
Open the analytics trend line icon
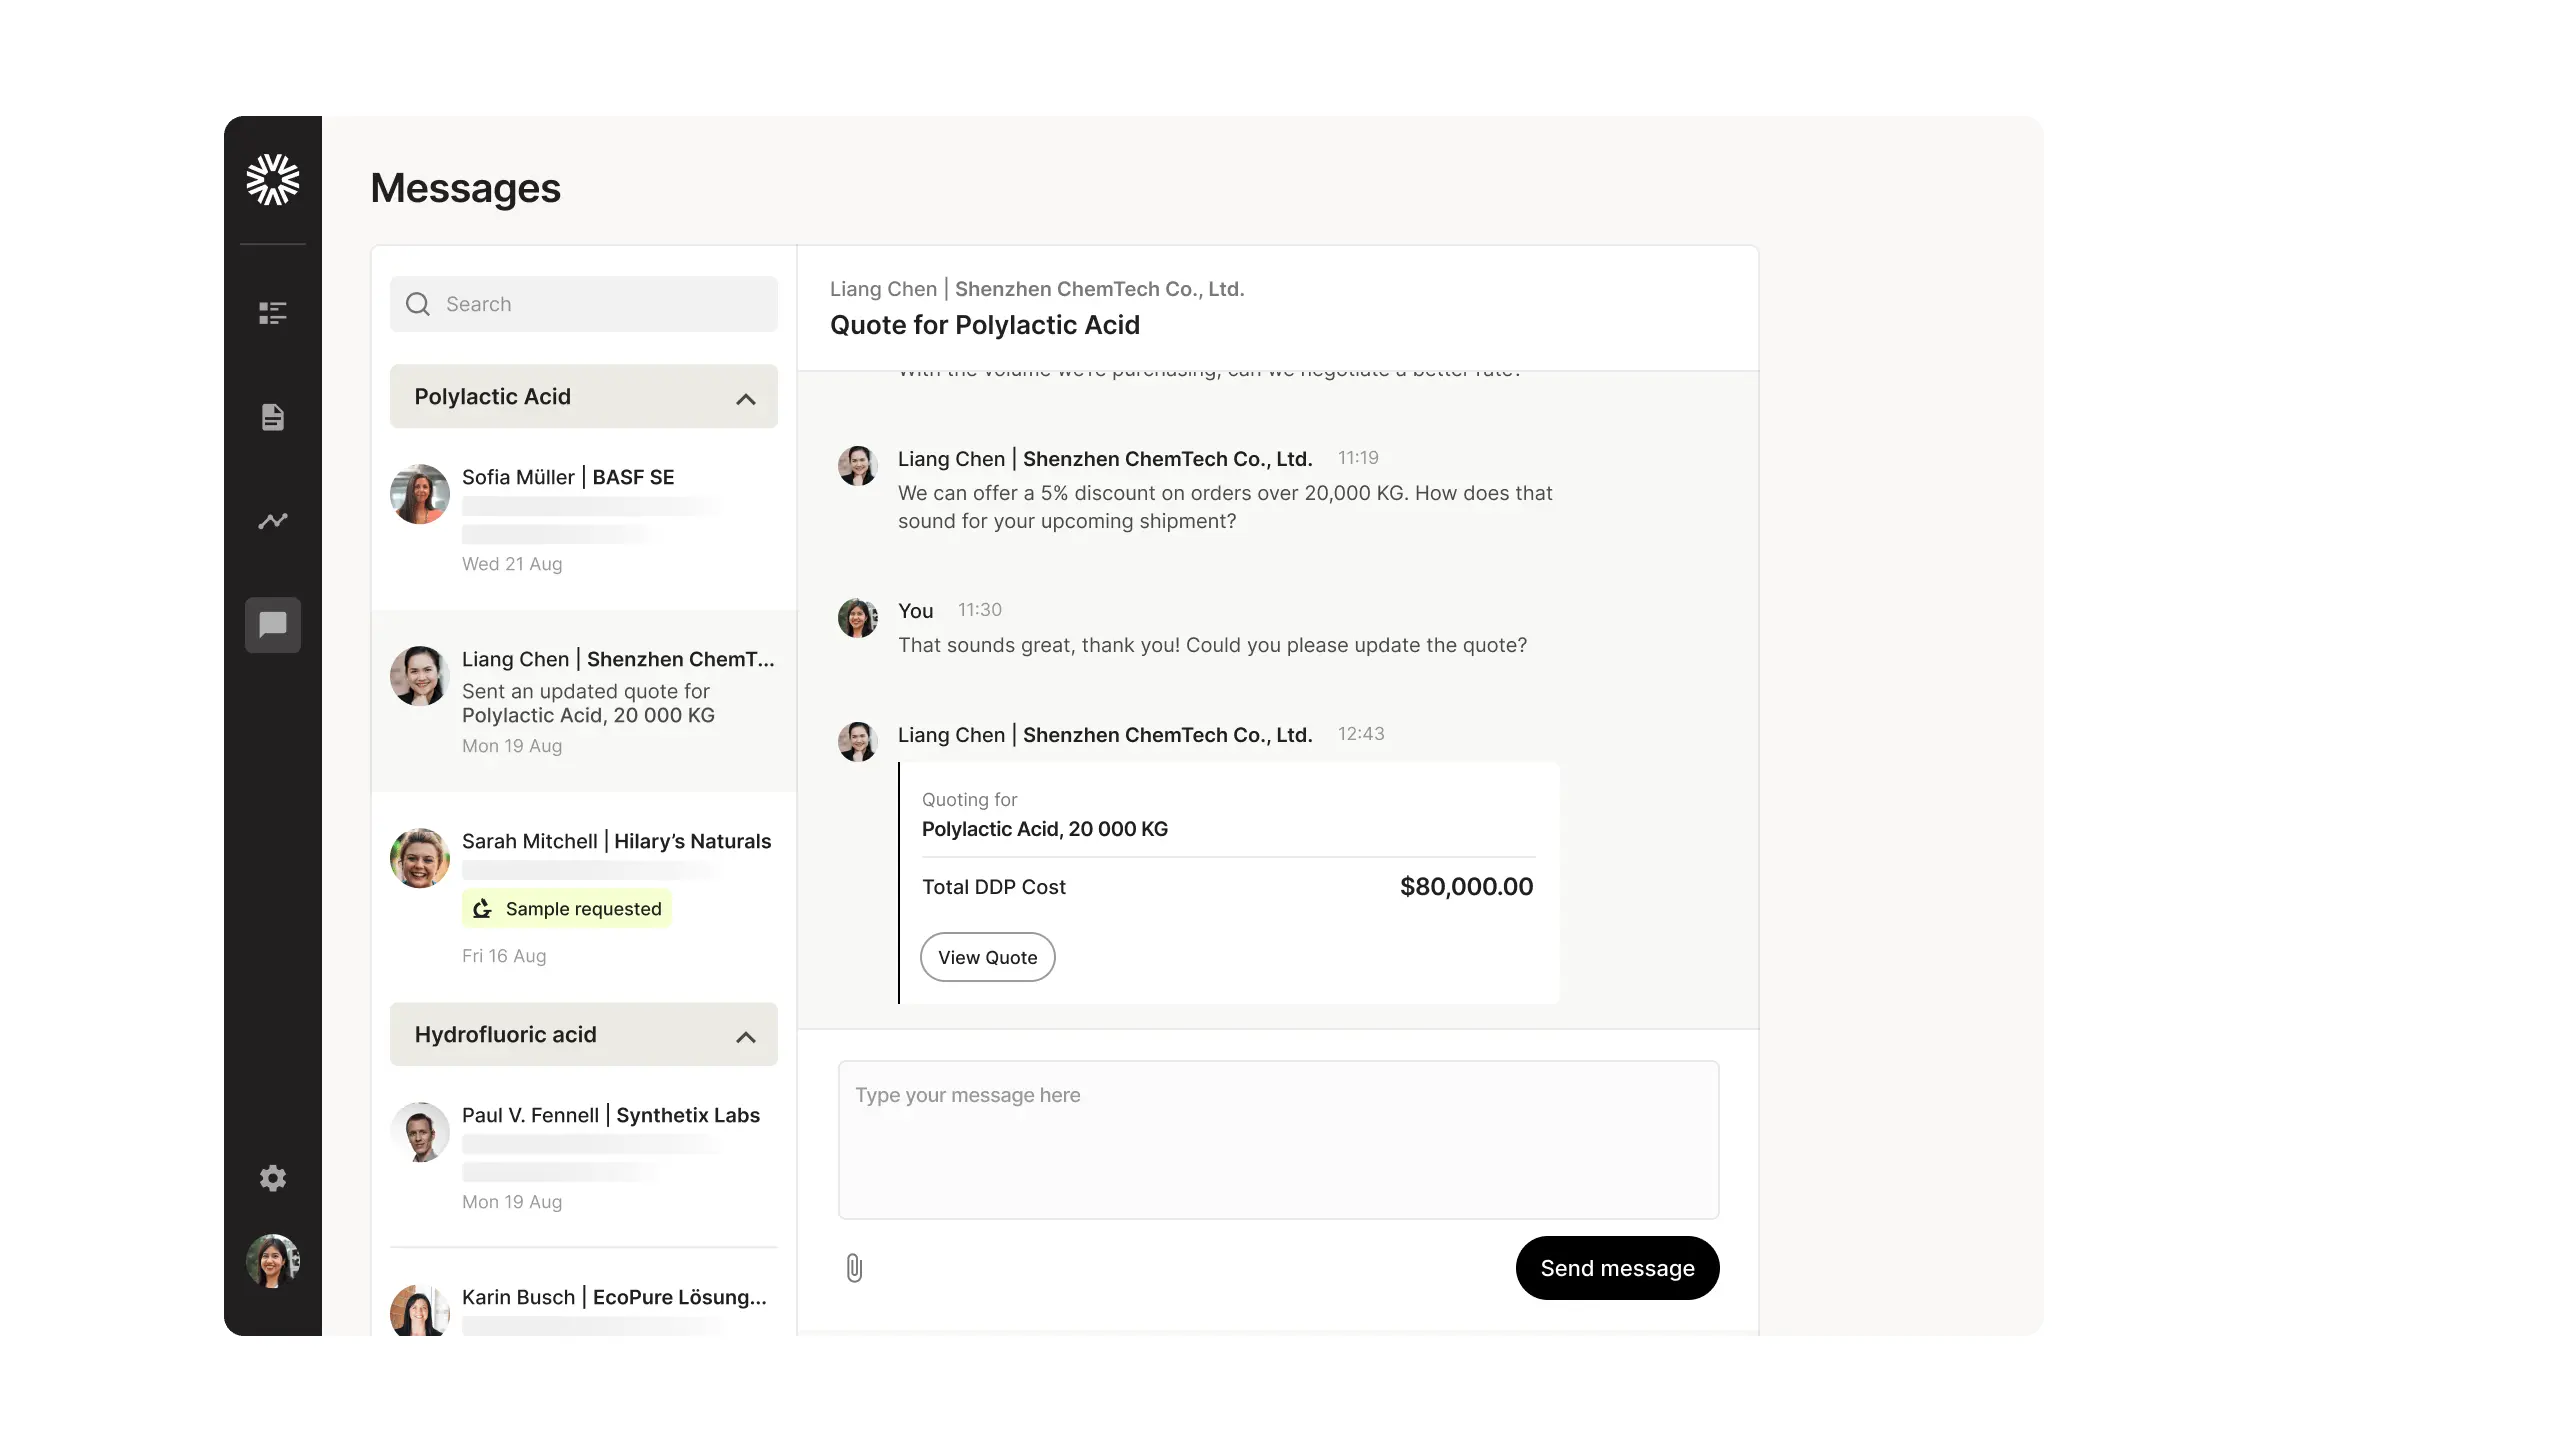(x=272, y=521)
